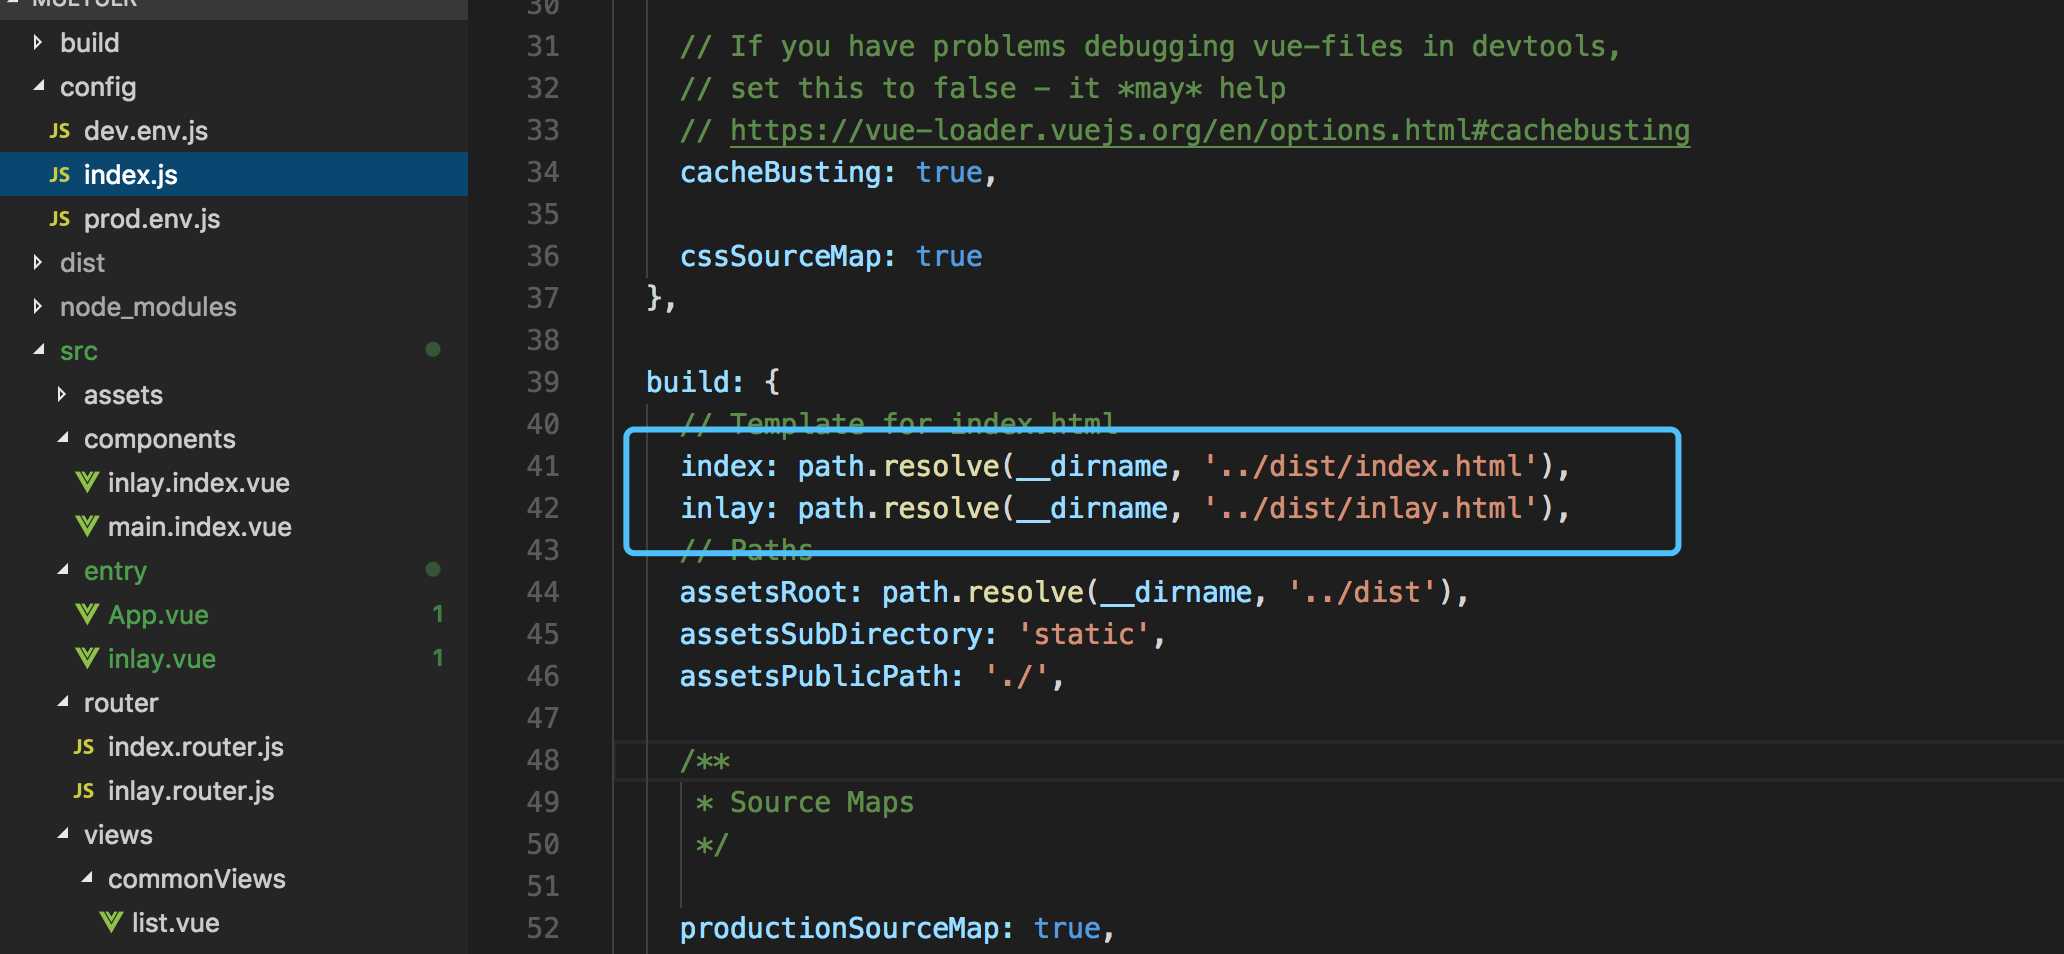This screenshot has height=954, width=2064.
Task: Click the 'assetsRoot' property name
Action: 763,593
